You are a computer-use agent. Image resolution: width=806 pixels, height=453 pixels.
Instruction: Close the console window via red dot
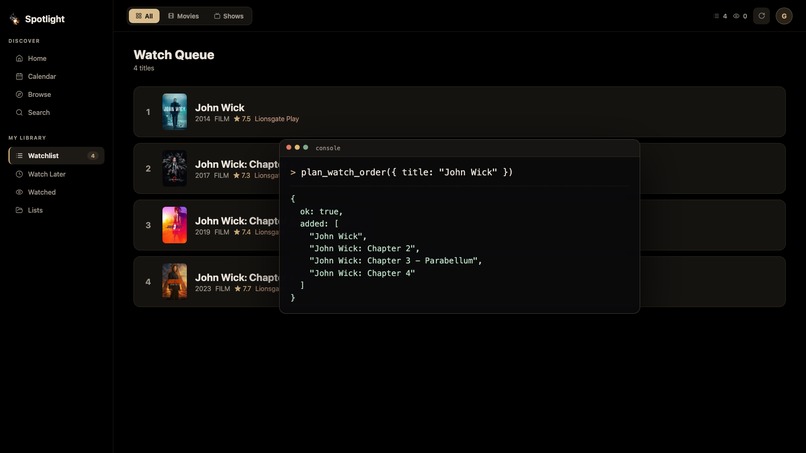(x=289, y=148)
